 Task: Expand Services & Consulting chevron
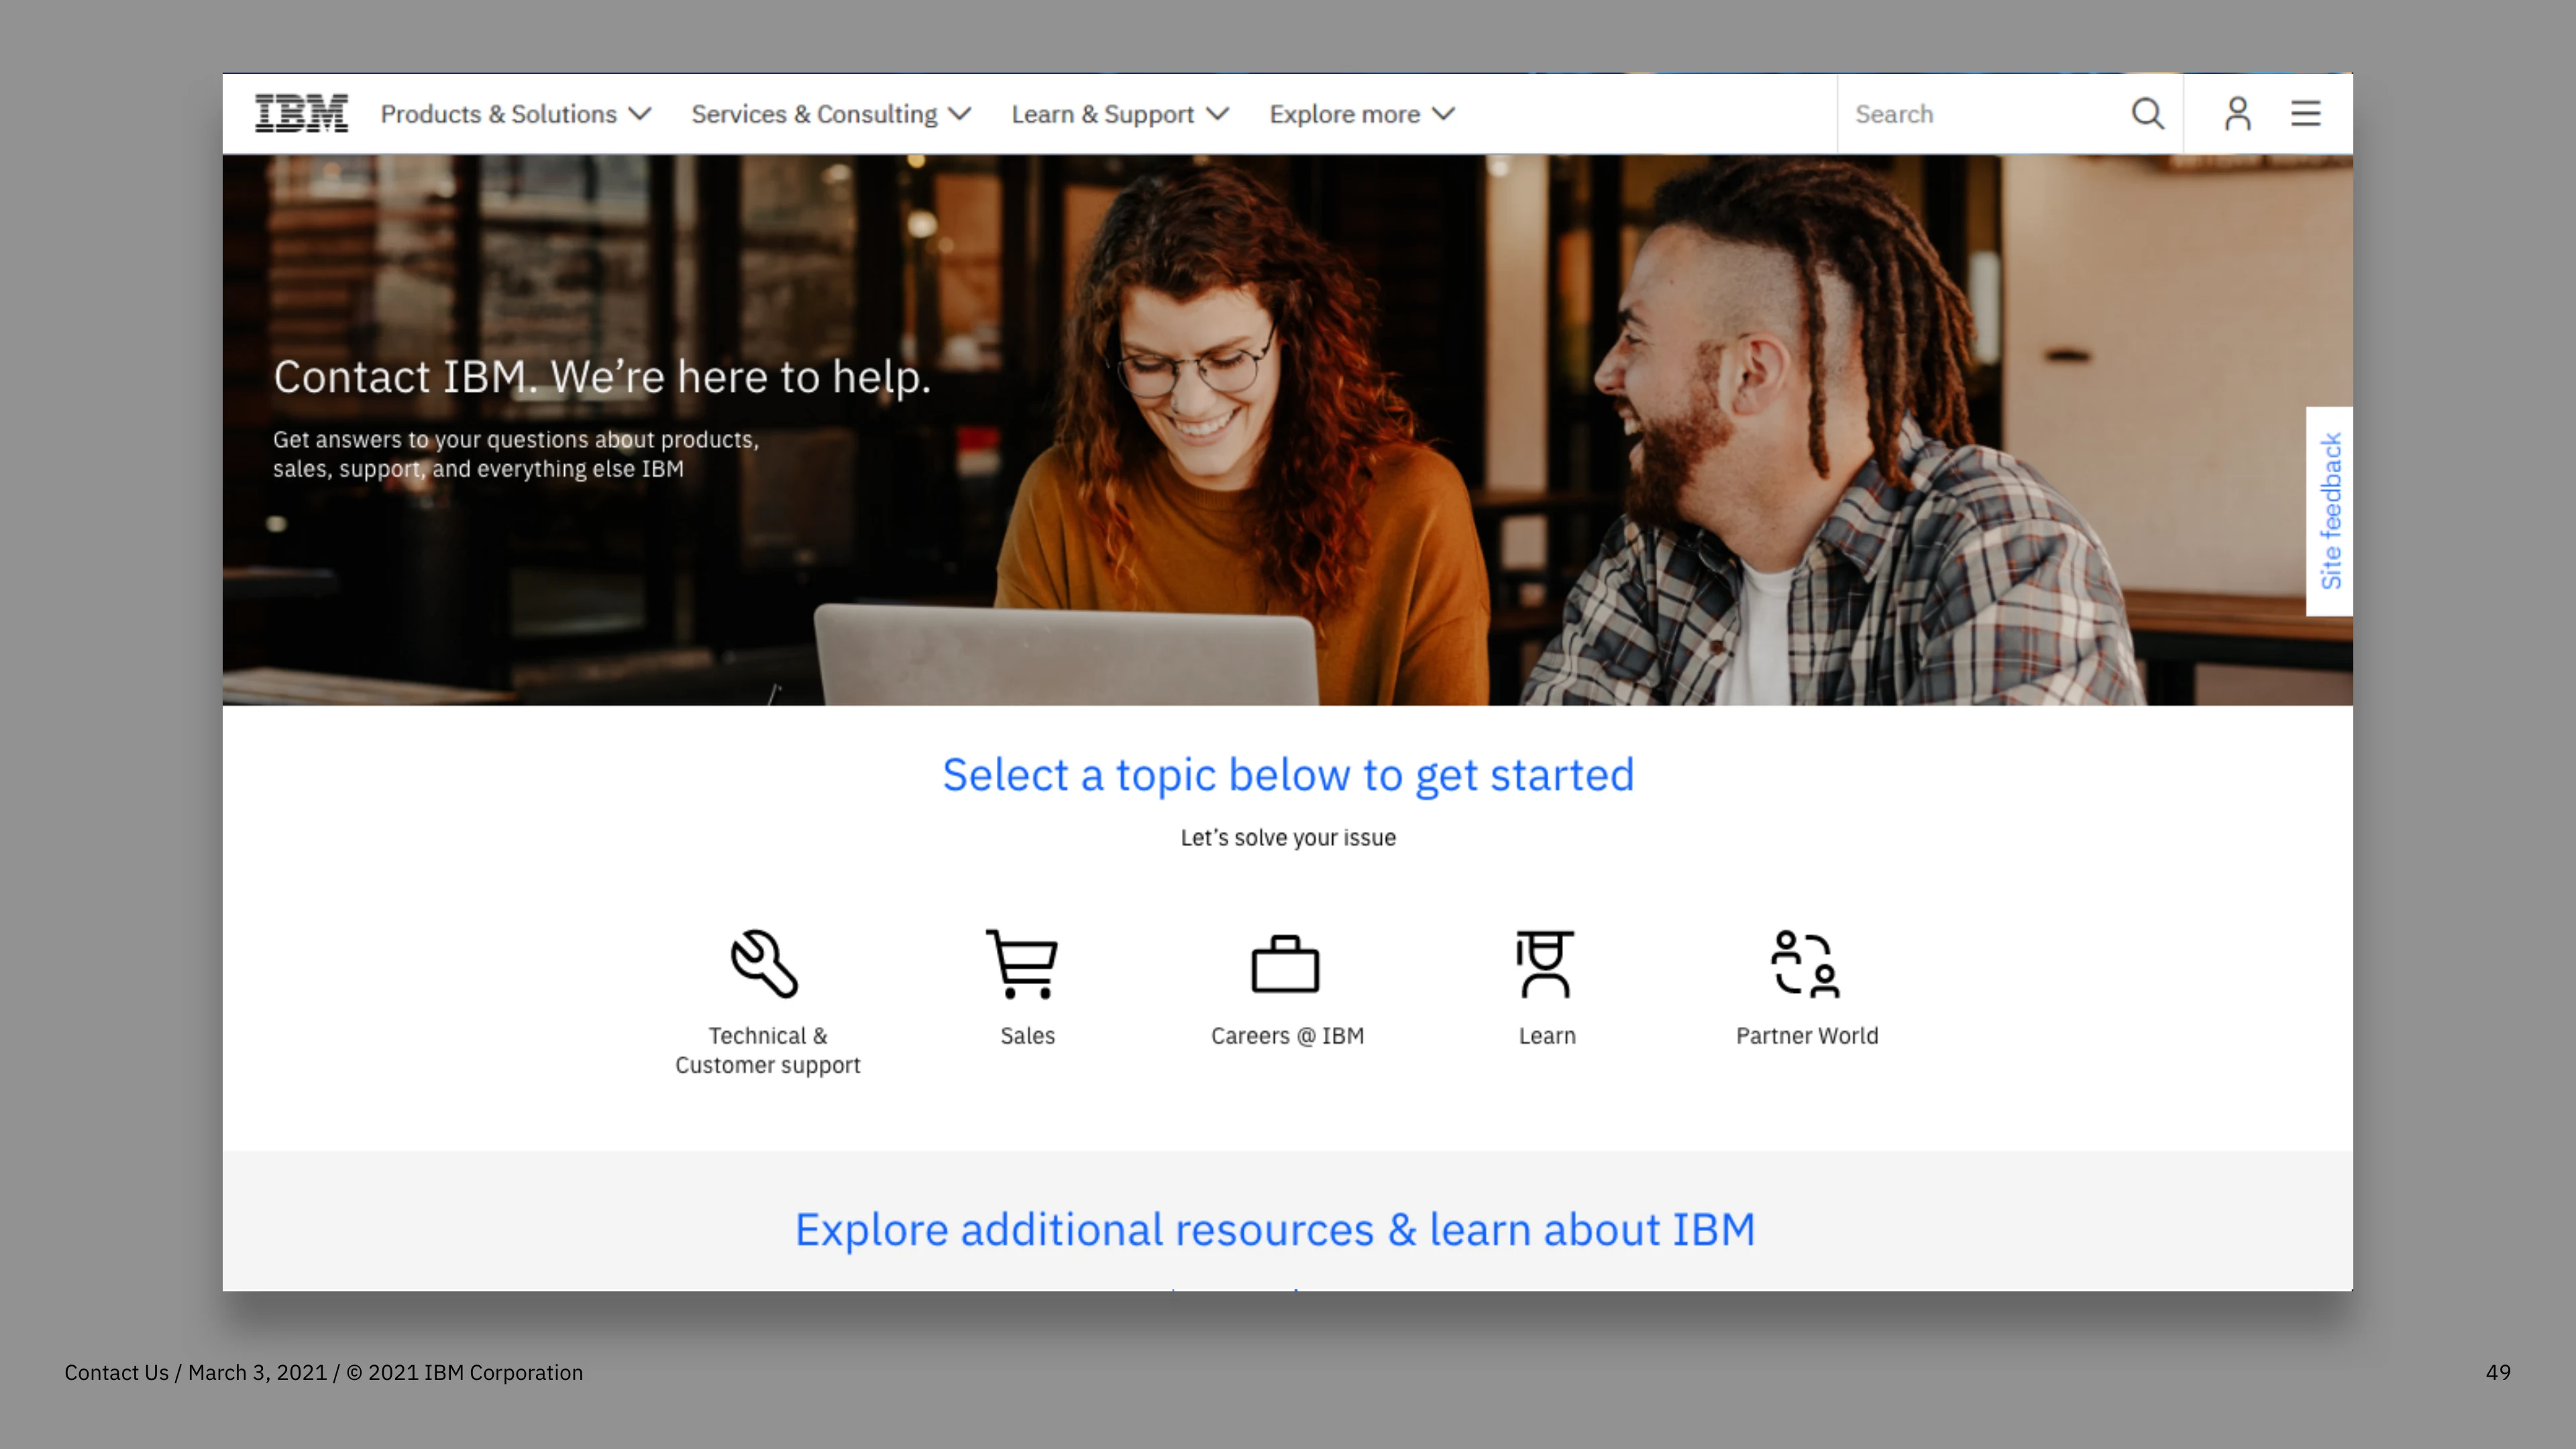(x=959, y=114)
